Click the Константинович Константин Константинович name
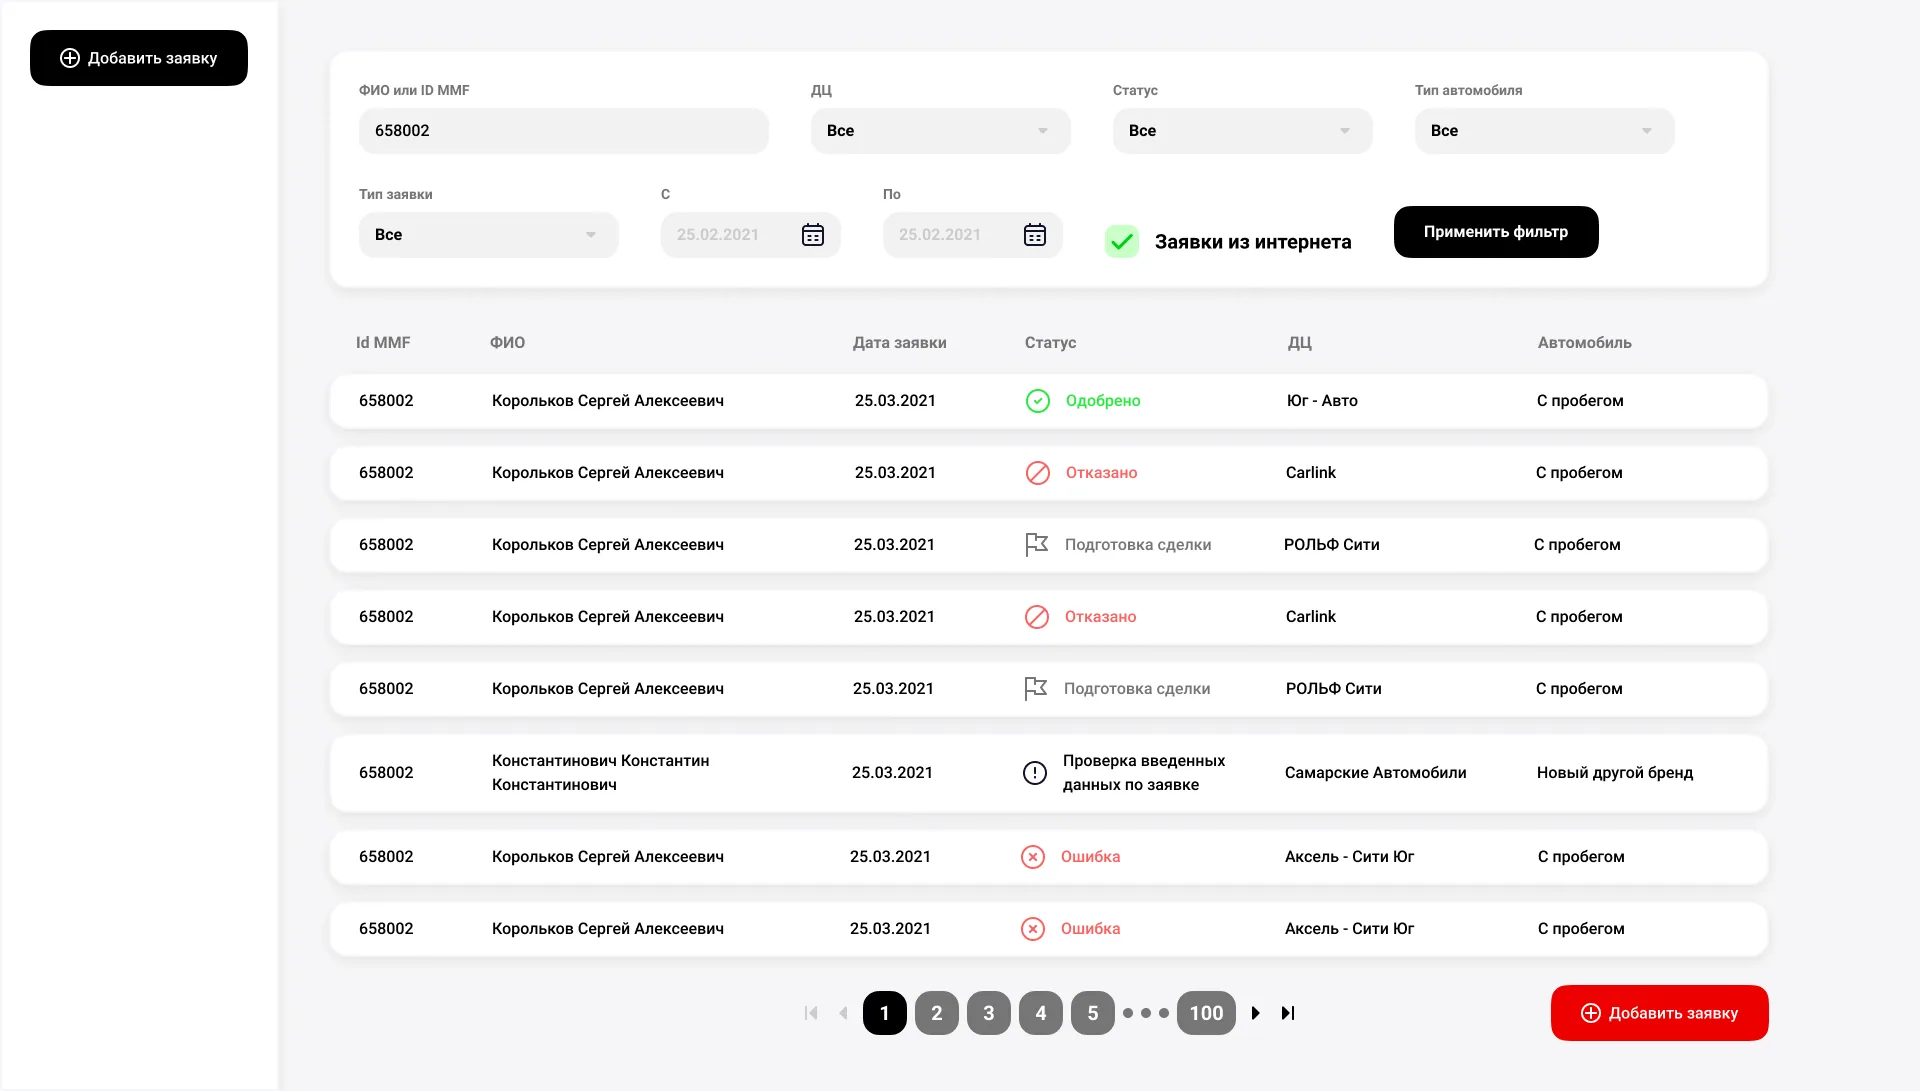The height and width of the screenshot is (1091, 1920). (601, 773)
